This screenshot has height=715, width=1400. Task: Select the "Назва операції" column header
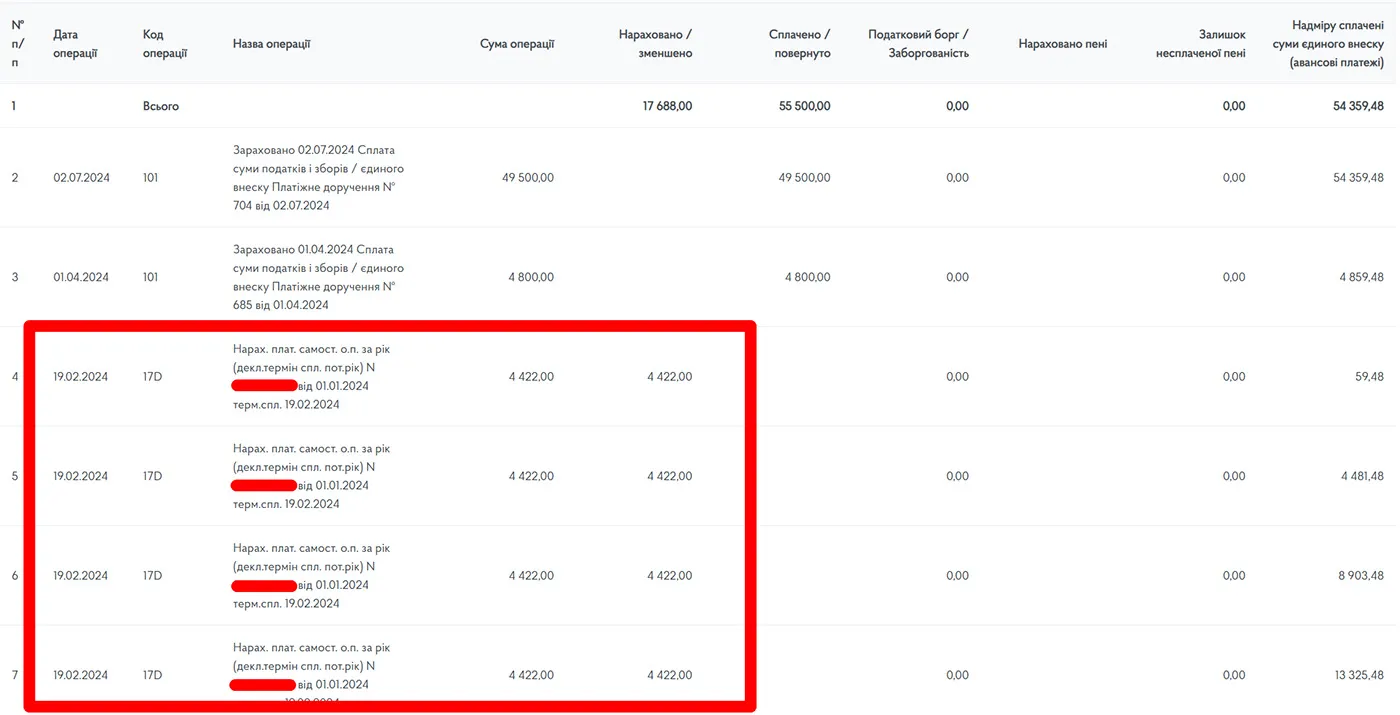coord(271,44)
